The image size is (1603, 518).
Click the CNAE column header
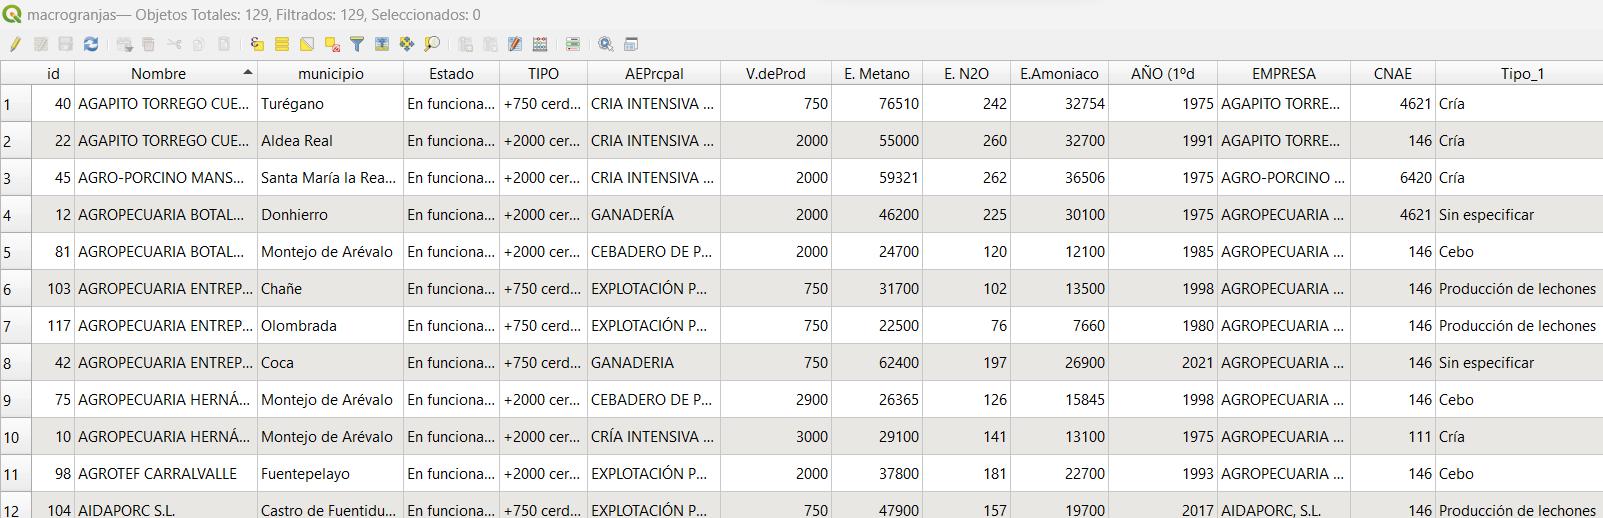tap(1393, 73)
